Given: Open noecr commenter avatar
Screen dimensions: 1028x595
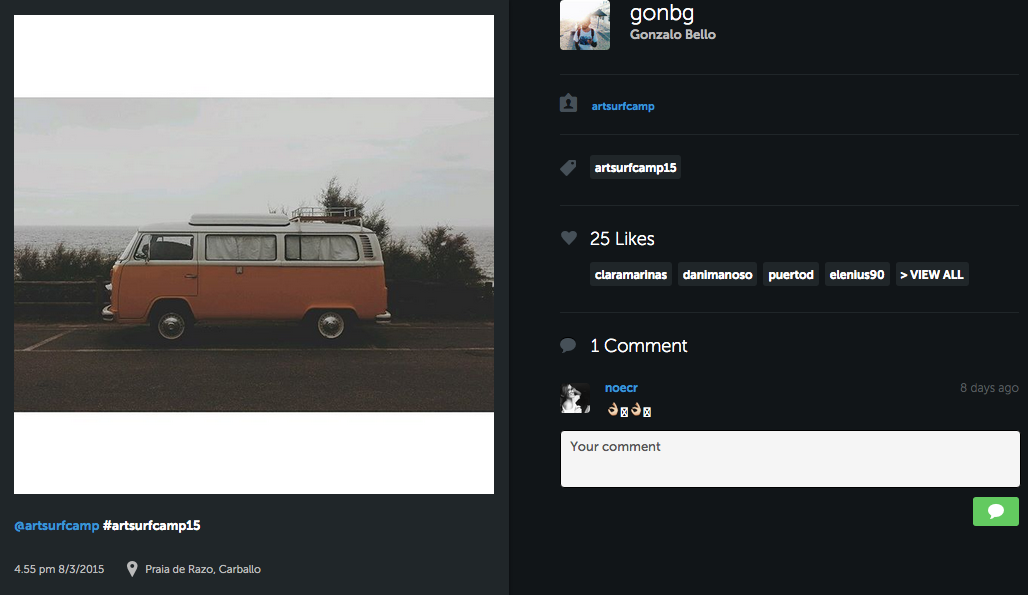Looking at the screenshot, I should click(x=574, y=398).
